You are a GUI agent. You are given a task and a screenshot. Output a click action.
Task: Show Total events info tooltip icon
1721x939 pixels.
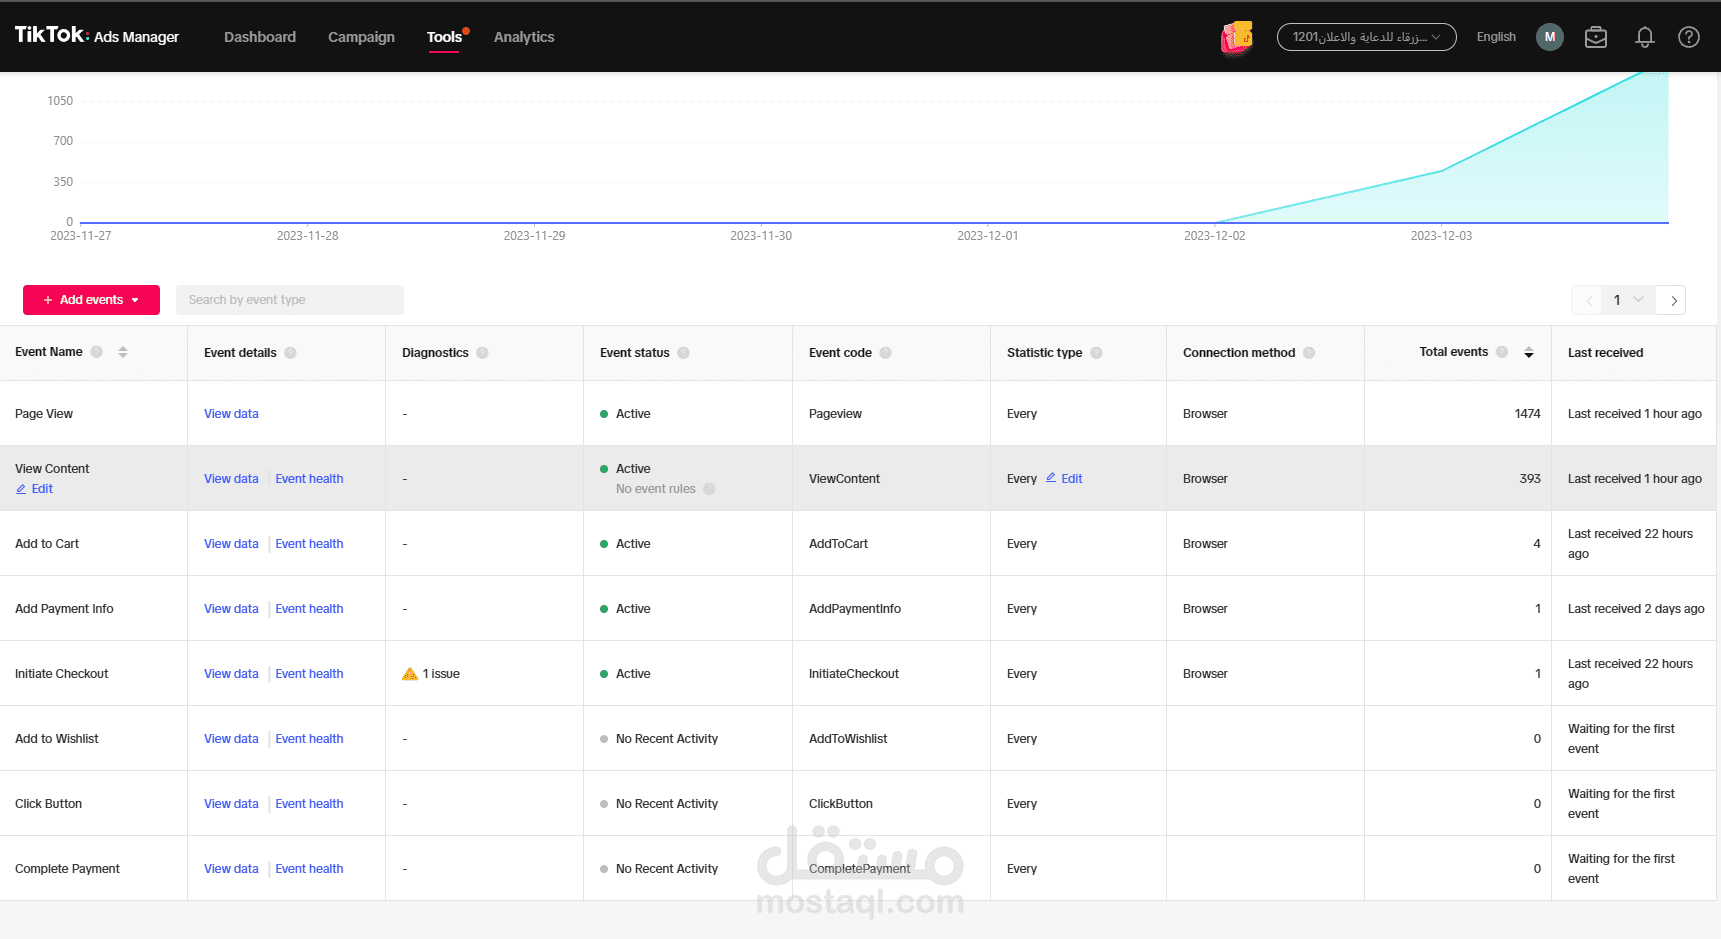pyautogui.click(x=1502, y=352)
